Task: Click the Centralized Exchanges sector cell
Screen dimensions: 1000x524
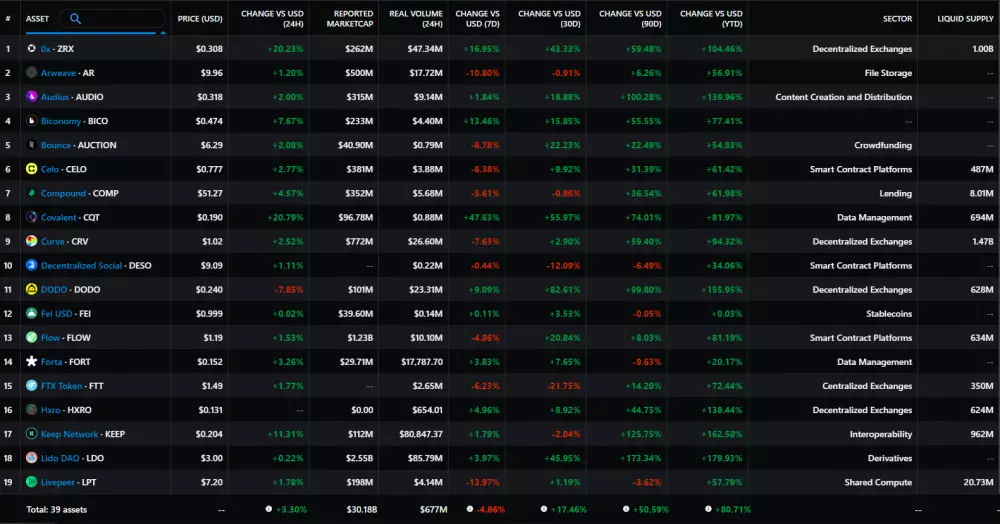Action: [x=867, y=386]
